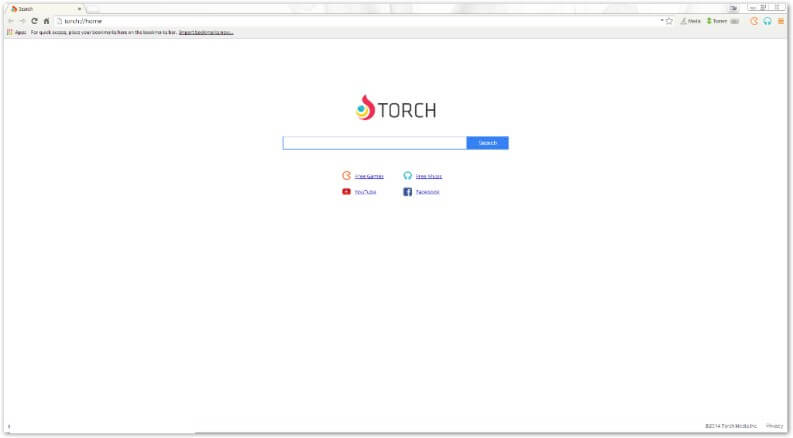Screen dimensions: 793x438
Task: Open the orange Torch main menu icon
Action: click(x=781, y=21)
